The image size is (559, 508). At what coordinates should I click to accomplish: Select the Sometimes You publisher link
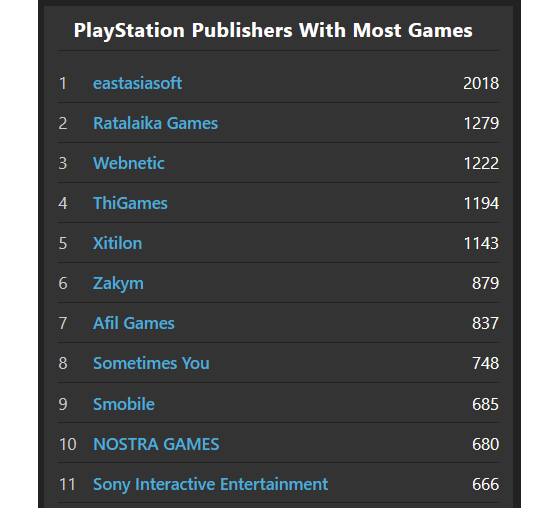[x=151, y=363]
